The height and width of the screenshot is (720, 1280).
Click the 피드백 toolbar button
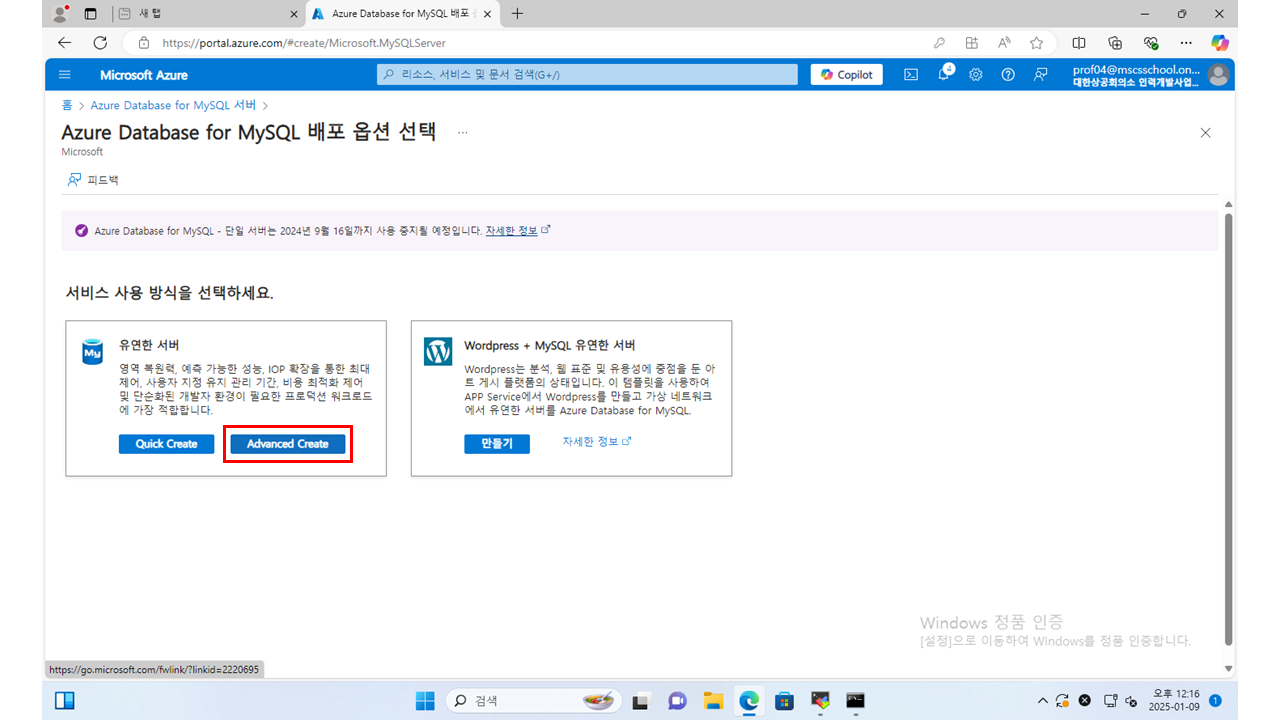click(93, 180)
